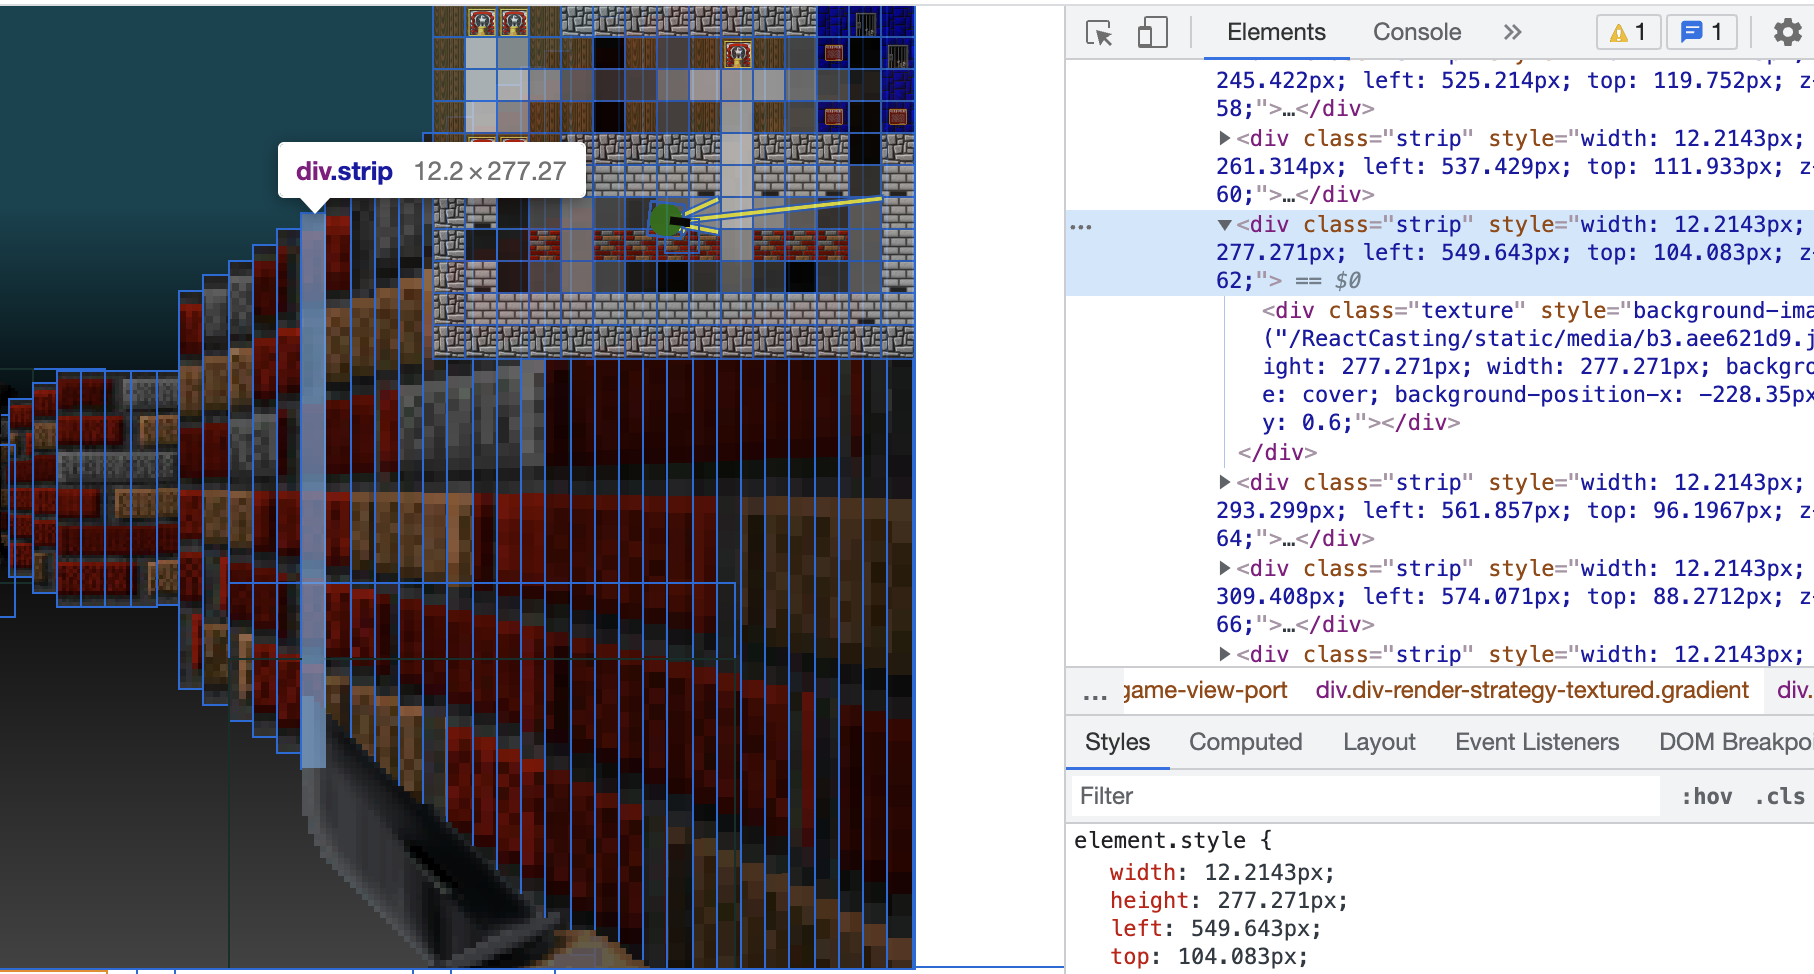Toggle the :hov element state button

pos(1706,796)
